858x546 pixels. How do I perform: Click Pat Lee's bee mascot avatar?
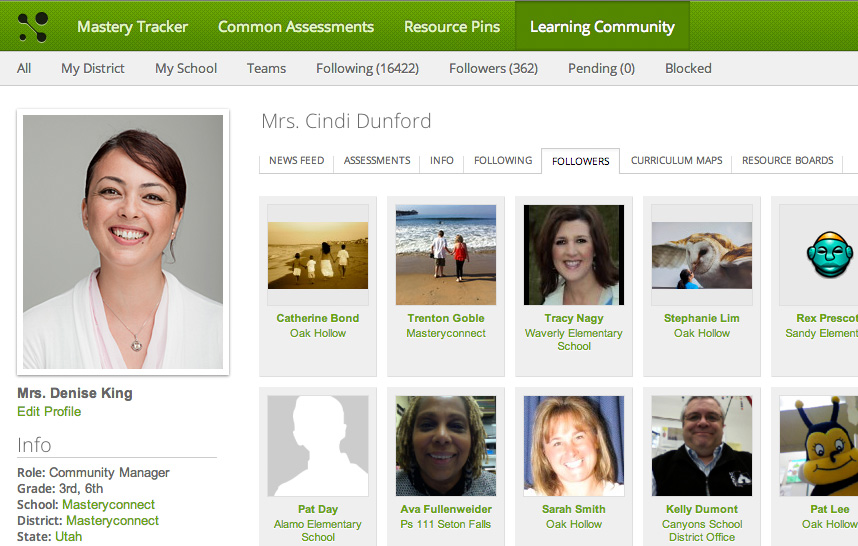coord(819,446)
